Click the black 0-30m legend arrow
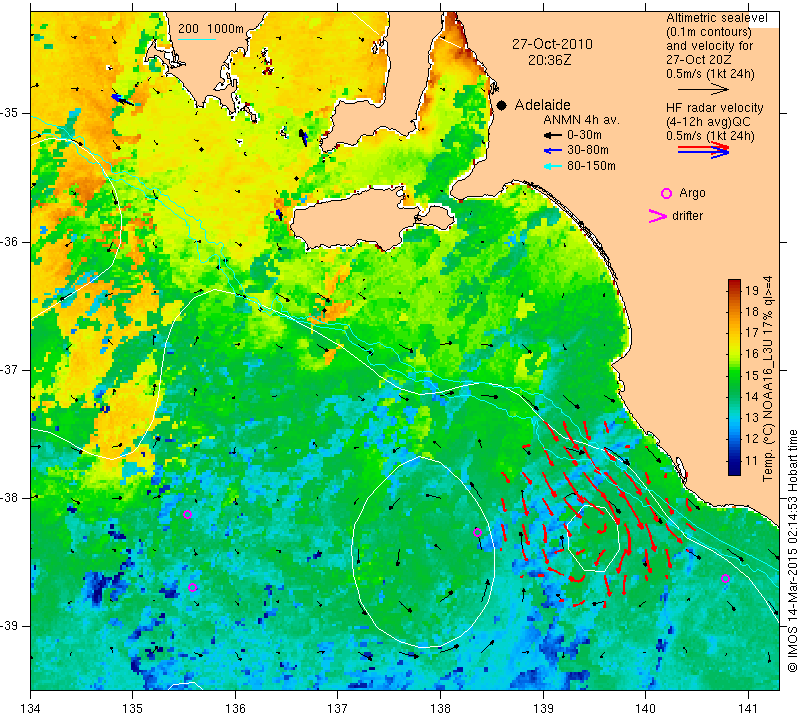The height and width of the screenshot is (720, 800). click(x=553, y=135)
